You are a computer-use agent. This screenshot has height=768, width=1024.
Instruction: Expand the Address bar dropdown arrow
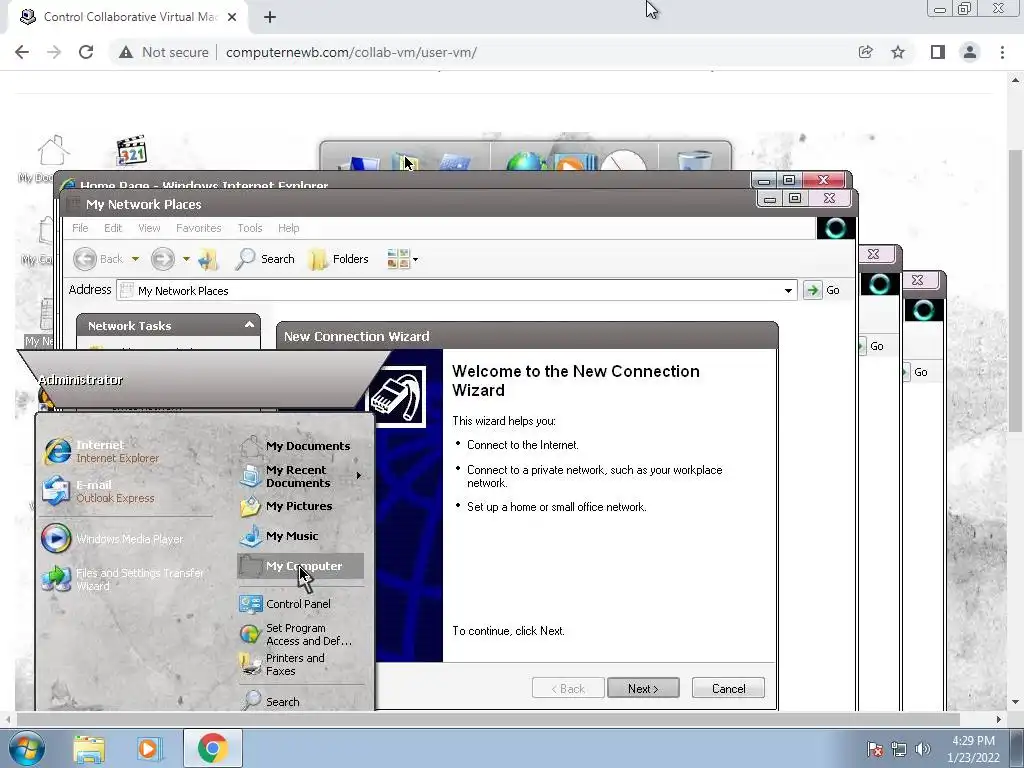[x=788, y=291]
